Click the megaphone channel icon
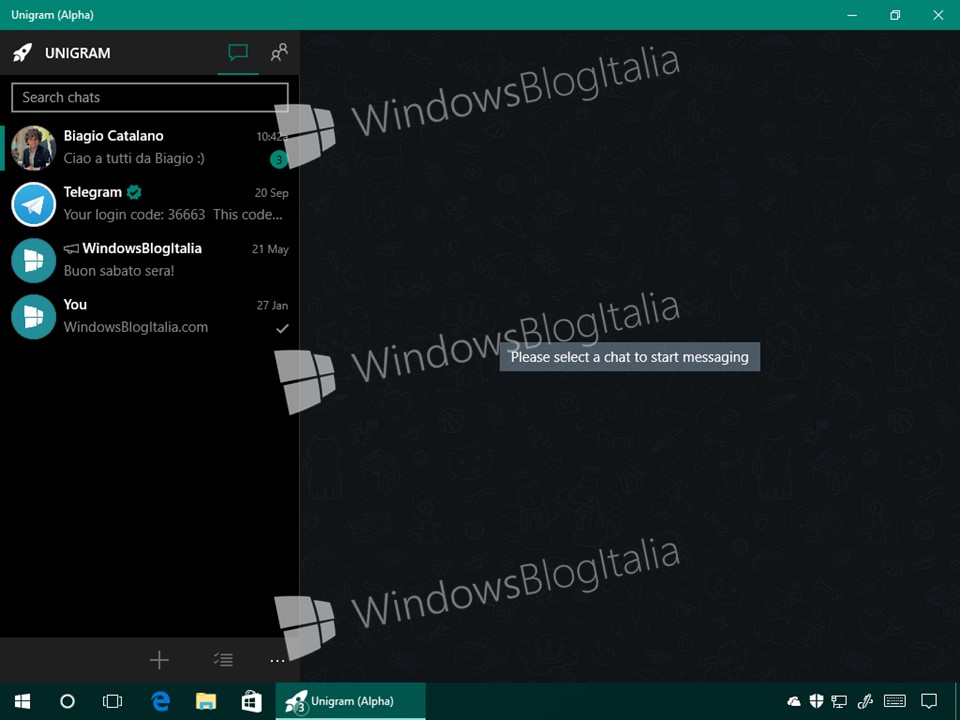This screenshot has height=720, width=960. 71,249
